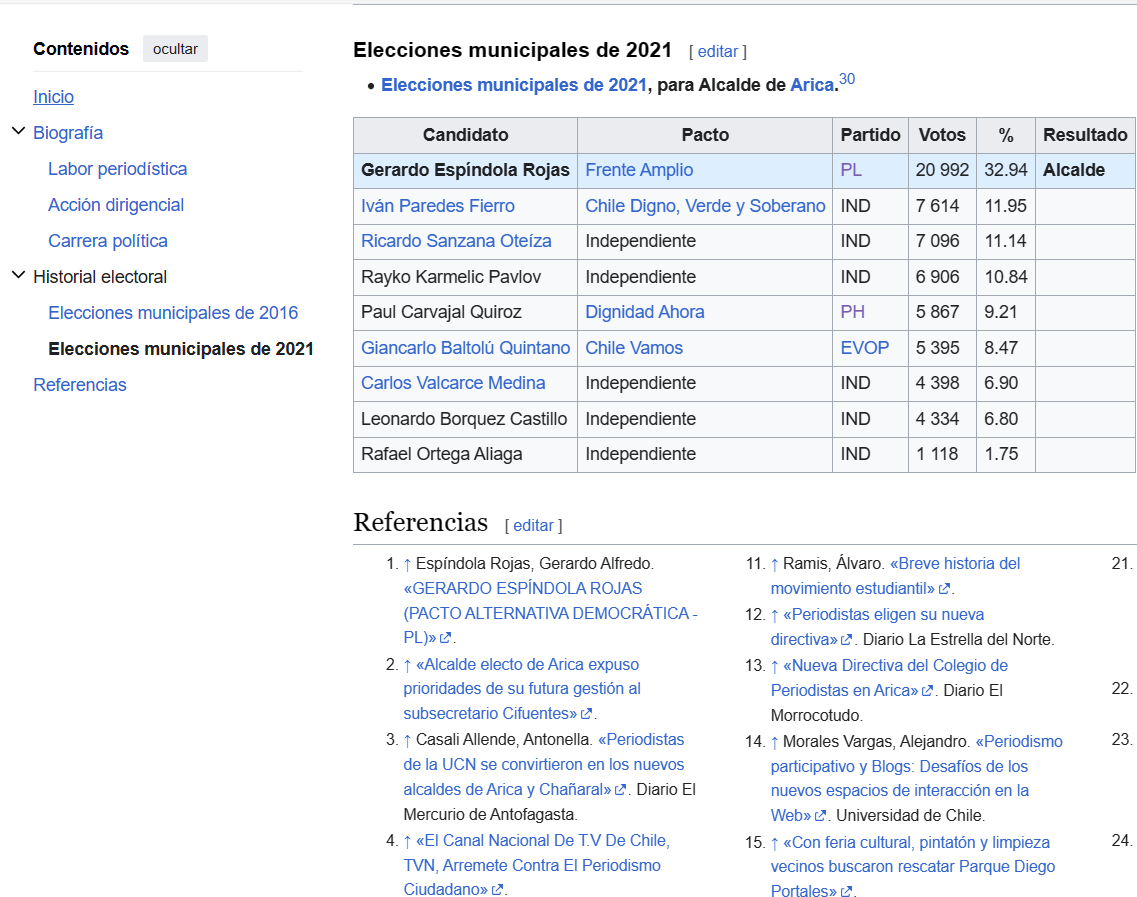This screenshot has height=897, width=1137.
Task: Jump to Acción dirigencial
Action: [x=116, y=205]
